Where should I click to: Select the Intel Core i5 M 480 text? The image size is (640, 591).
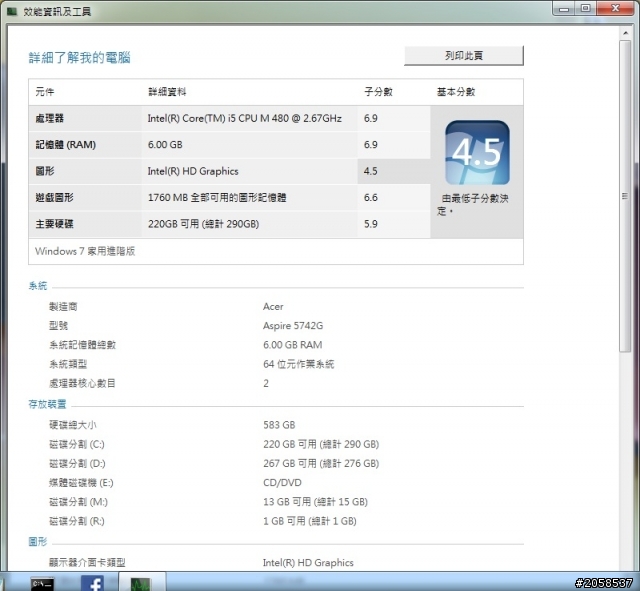point(244,118)
